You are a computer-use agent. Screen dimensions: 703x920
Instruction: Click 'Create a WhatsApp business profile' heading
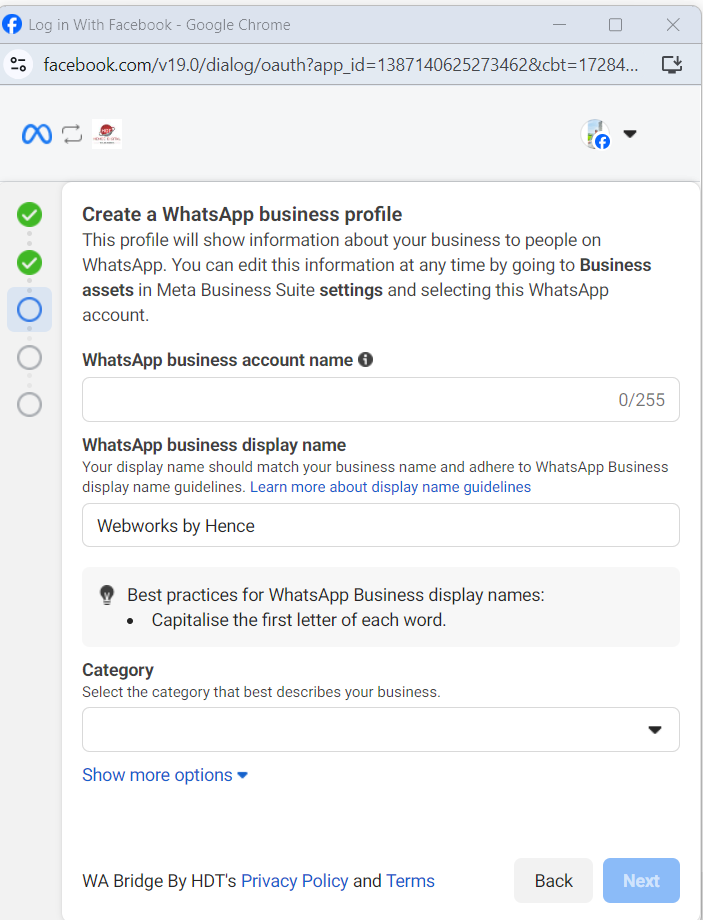point(242,214)
